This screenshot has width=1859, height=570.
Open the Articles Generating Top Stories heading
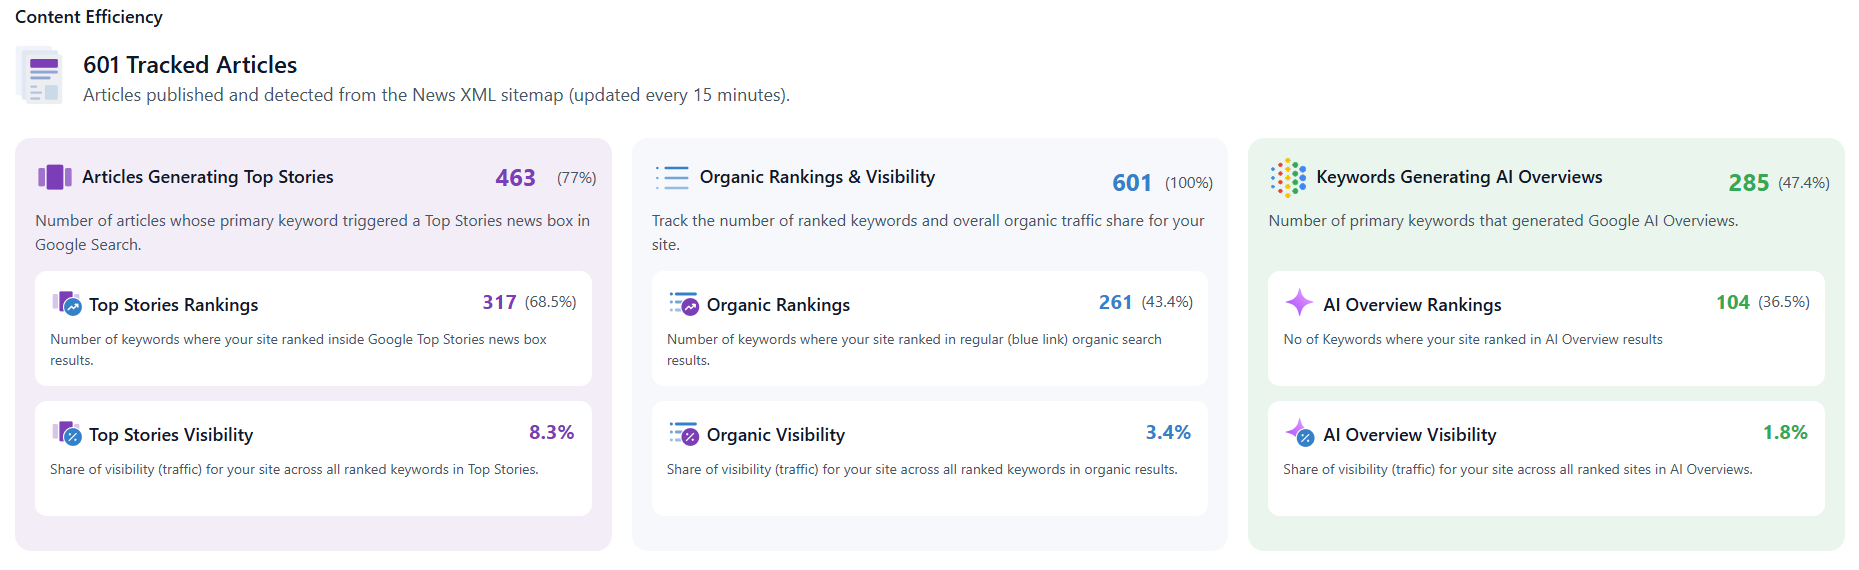point(207,177)
